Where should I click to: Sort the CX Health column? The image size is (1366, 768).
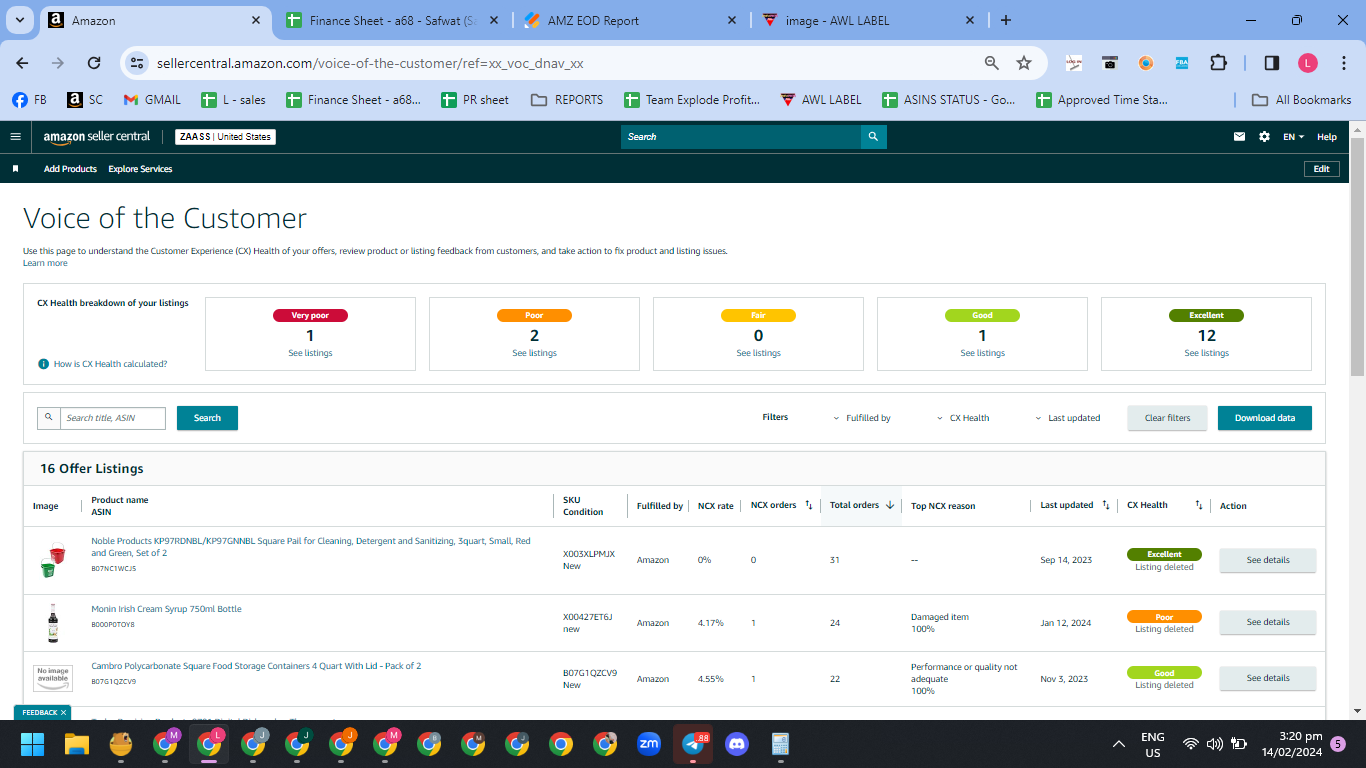(1199, 505)
